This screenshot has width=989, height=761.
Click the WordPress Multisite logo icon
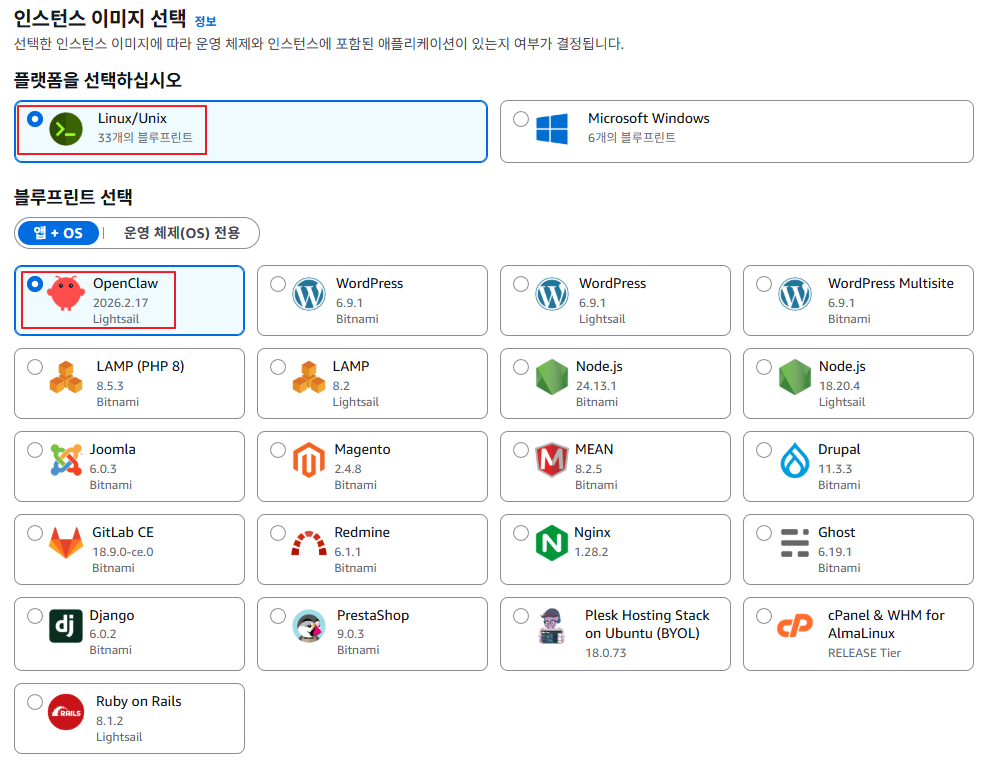point(795,294)
